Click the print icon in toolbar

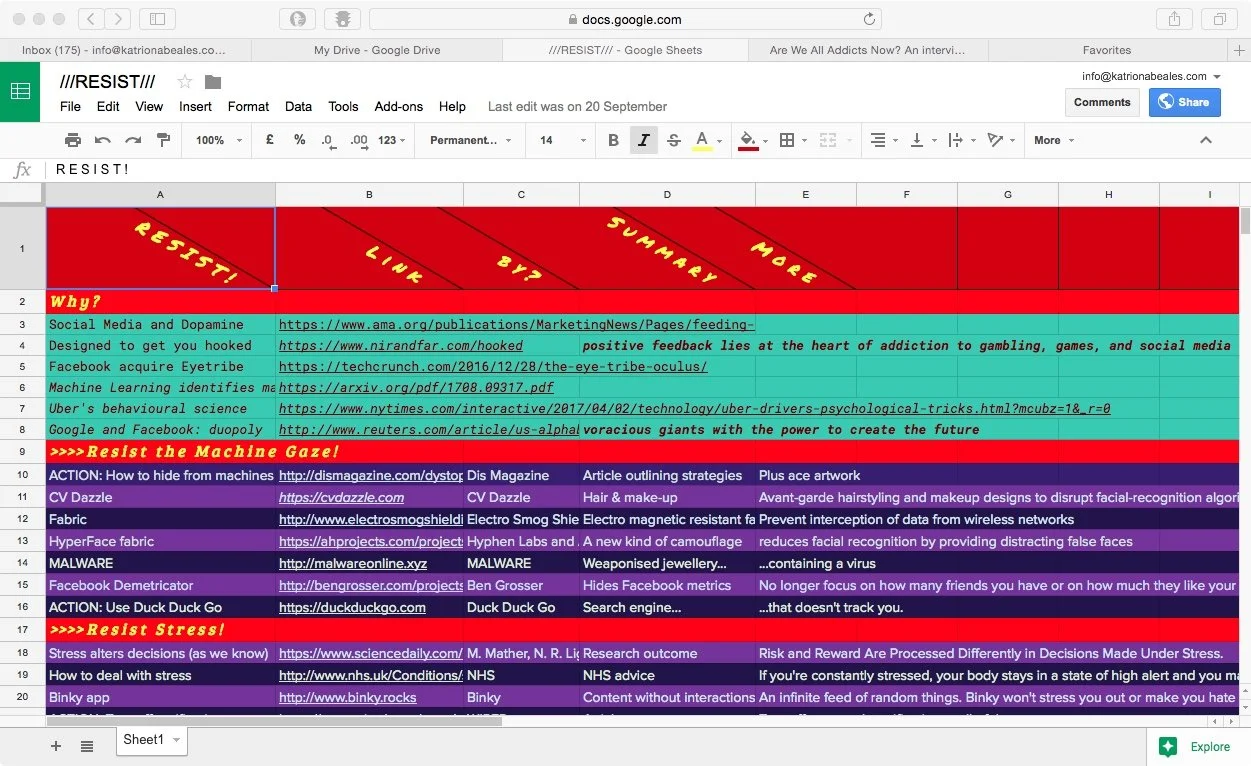coord(73,140)
